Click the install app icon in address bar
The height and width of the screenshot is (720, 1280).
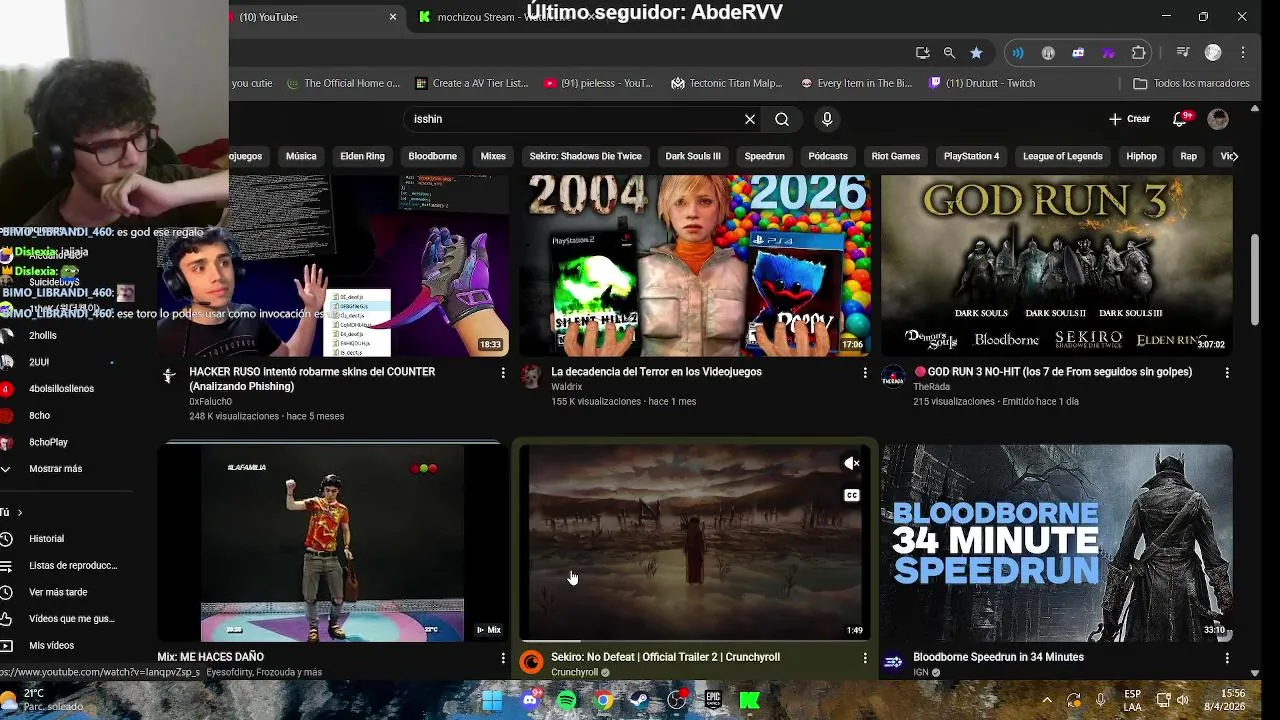[922, 53]
